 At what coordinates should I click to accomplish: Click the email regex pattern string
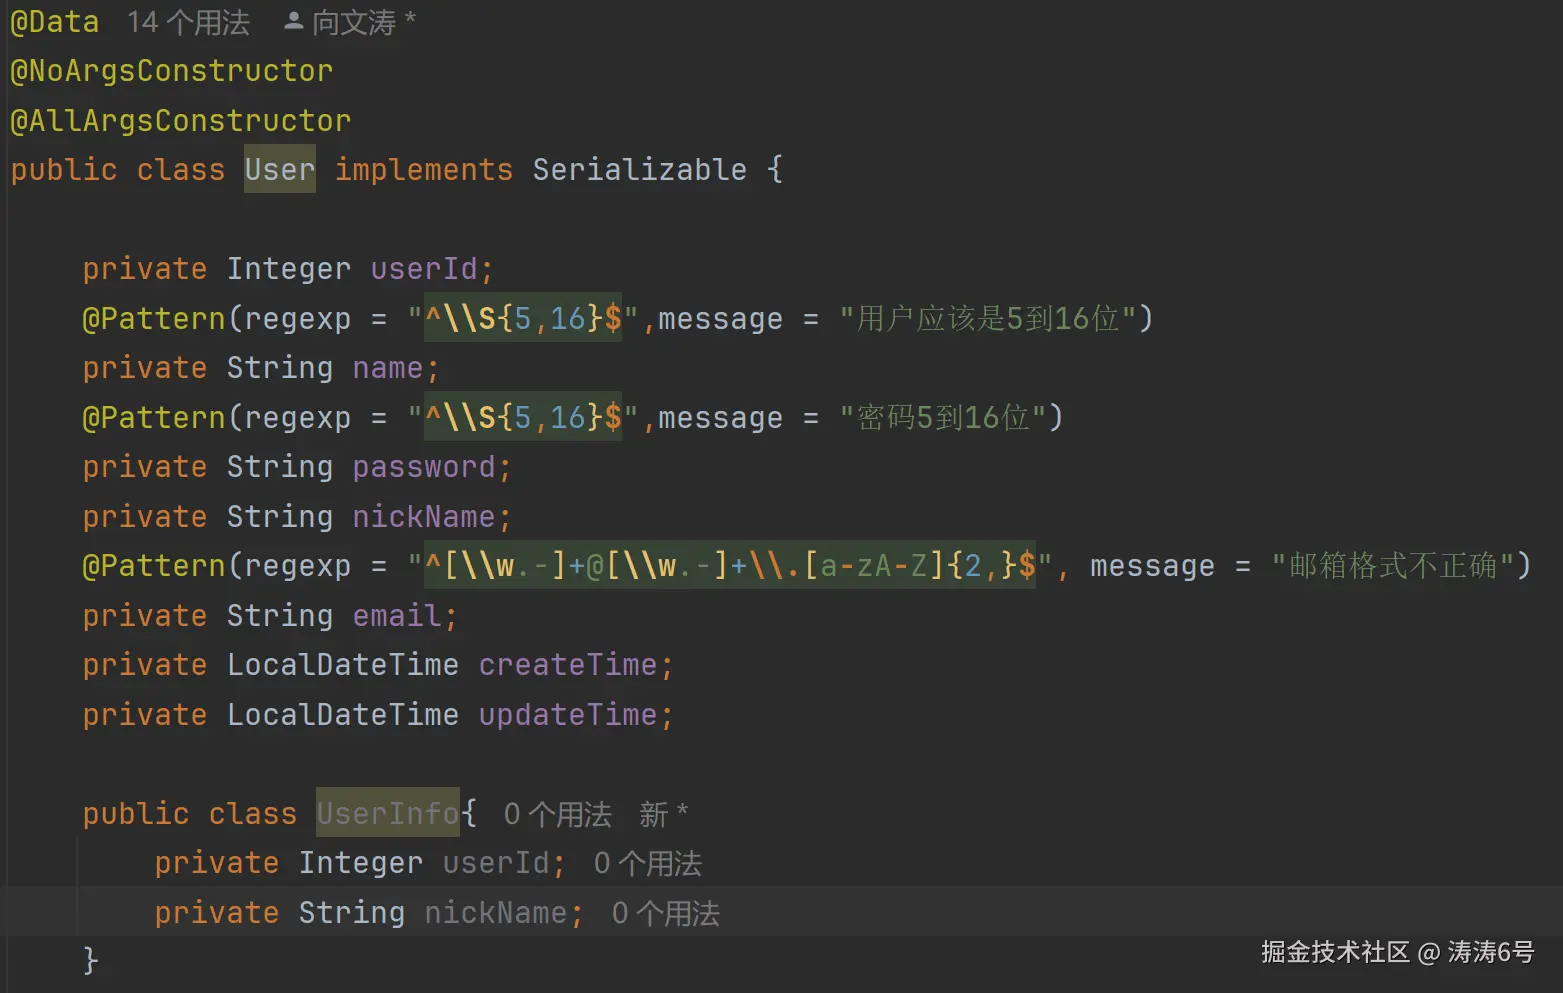(x=730, y=566)
